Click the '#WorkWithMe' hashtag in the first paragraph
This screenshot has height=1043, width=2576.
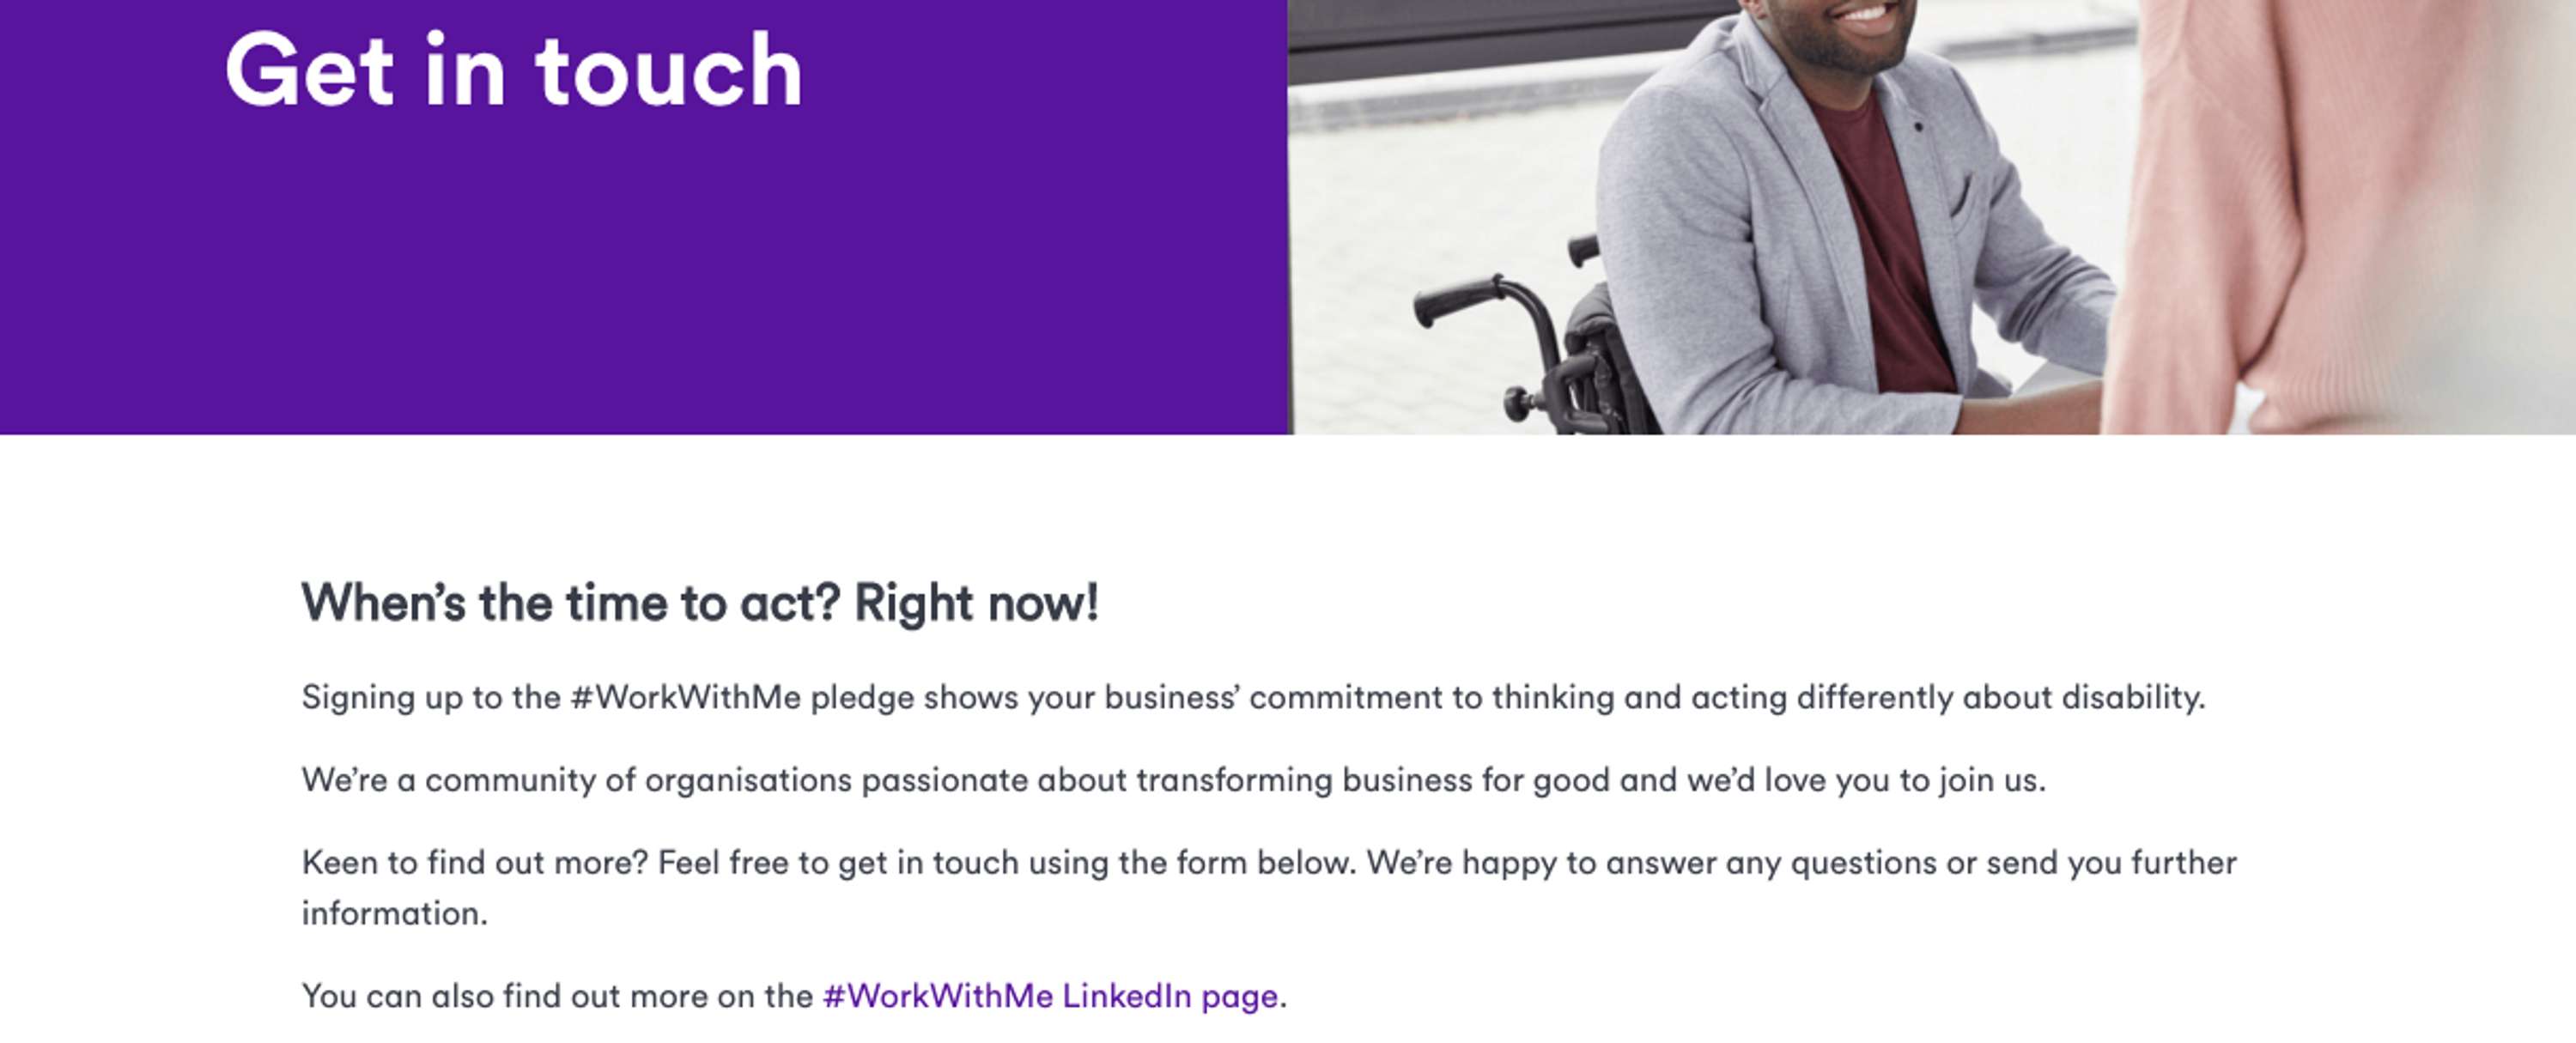point(686,697)
